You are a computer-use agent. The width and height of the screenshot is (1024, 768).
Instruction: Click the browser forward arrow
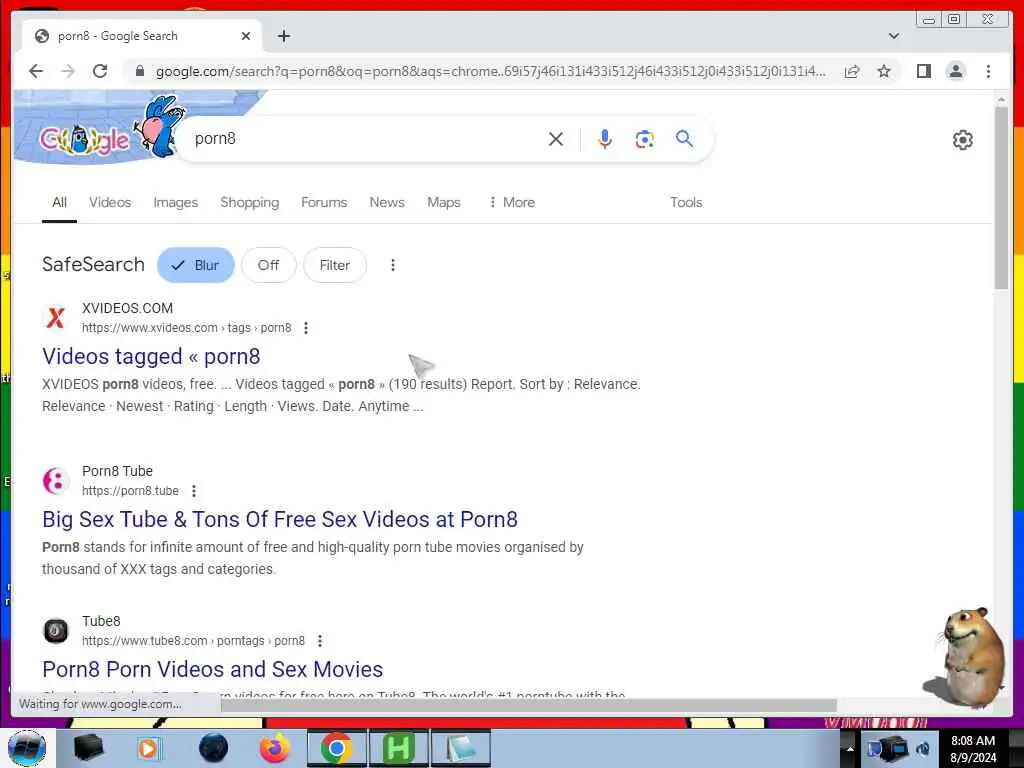68,71
